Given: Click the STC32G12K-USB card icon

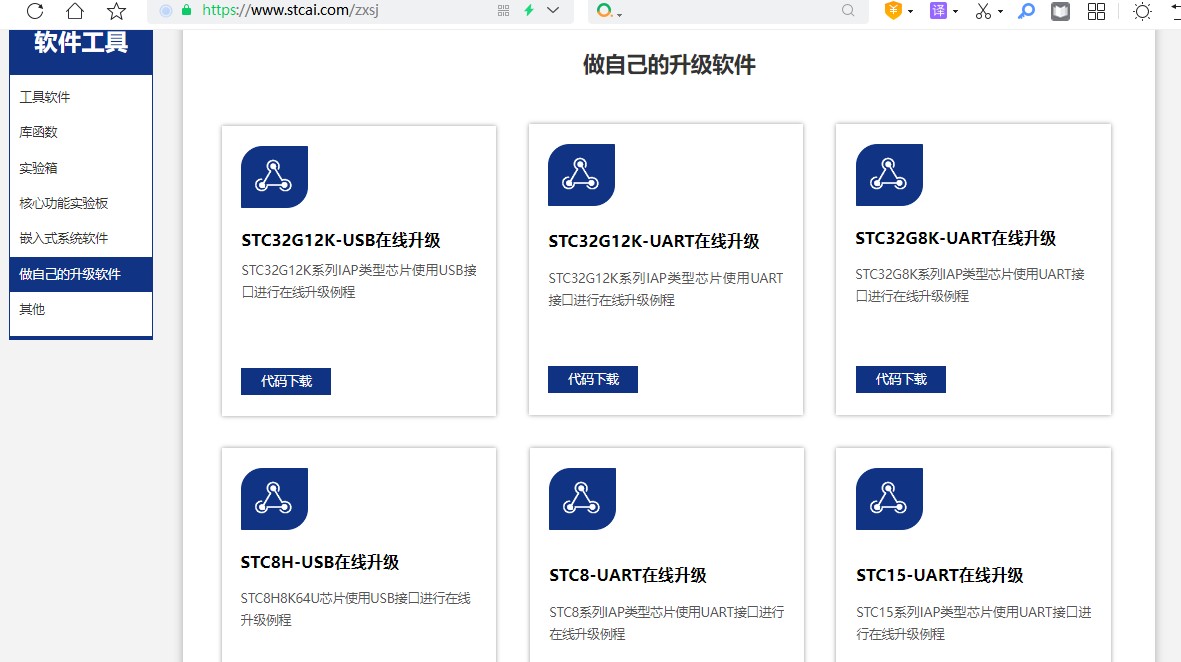Looking at the screenshot, I should pyautogui.click(x=274, y=177).
